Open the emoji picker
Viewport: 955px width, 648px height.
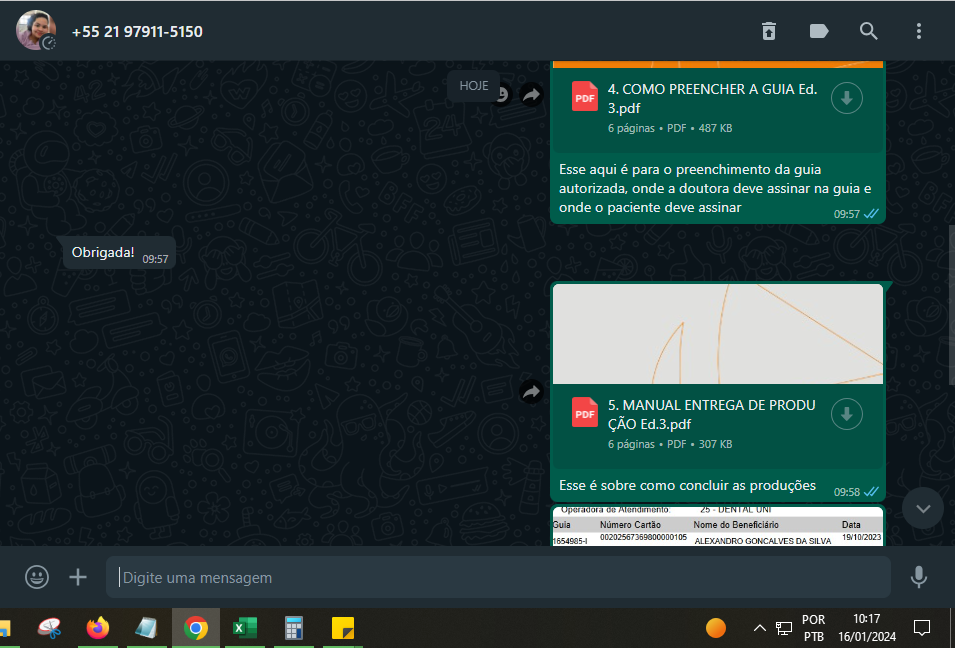click(37, 577)
